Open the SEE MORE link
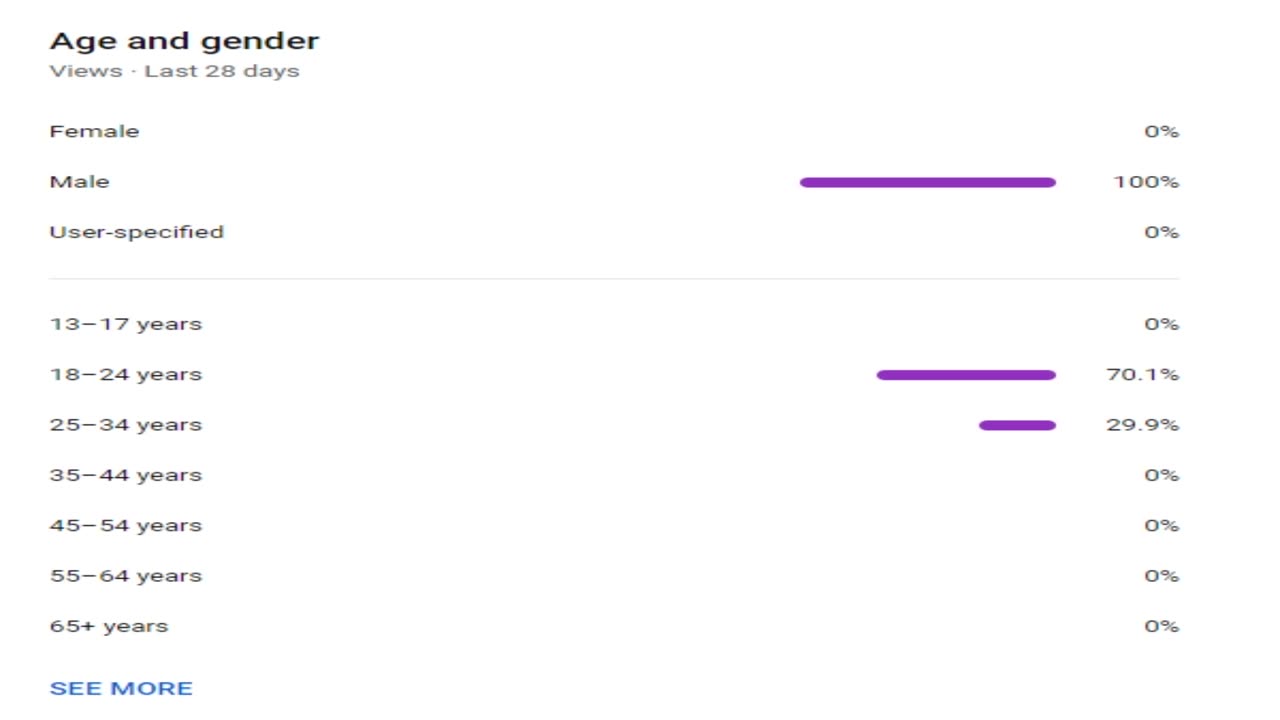The width and height of the screenshot is (1280, 720). pyautogui.click(x=121, y=688)
